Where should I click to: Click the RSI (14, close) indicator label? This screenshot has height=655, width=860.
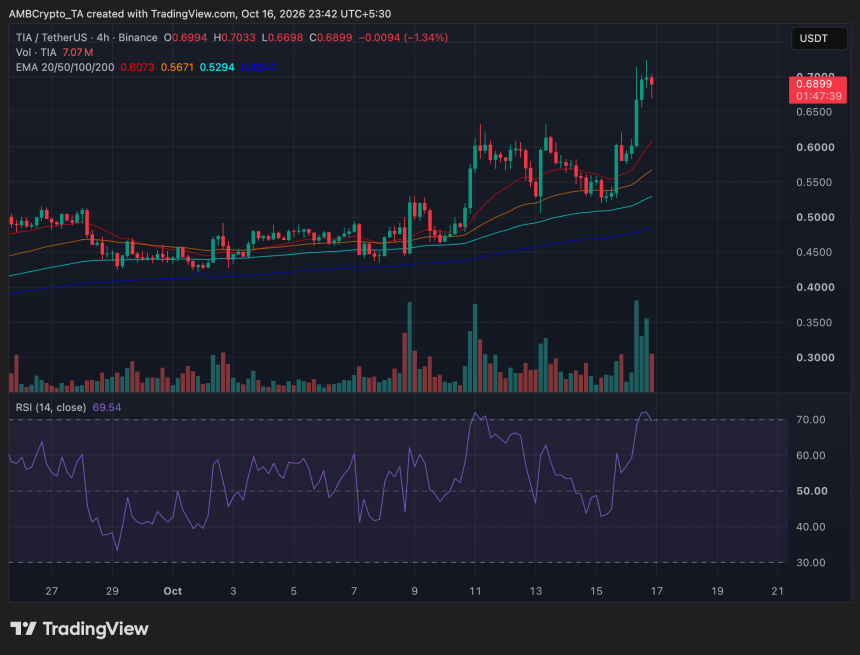click(x=50, y=407)
